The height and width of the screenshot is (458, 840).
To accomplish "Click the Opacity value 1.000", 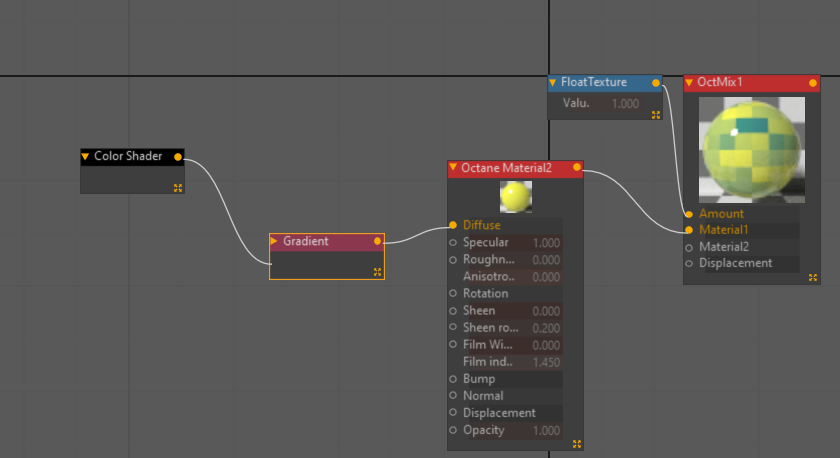I will pos(546,430).
